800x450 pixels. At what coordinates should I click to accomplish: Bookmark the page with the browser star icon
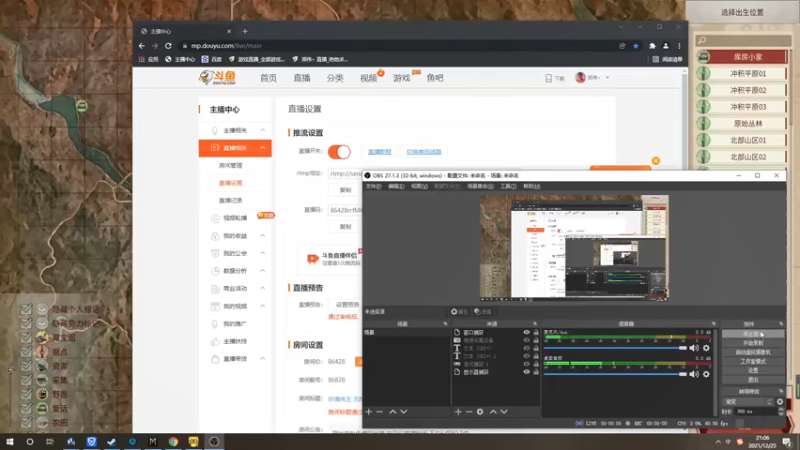(636, 46)
